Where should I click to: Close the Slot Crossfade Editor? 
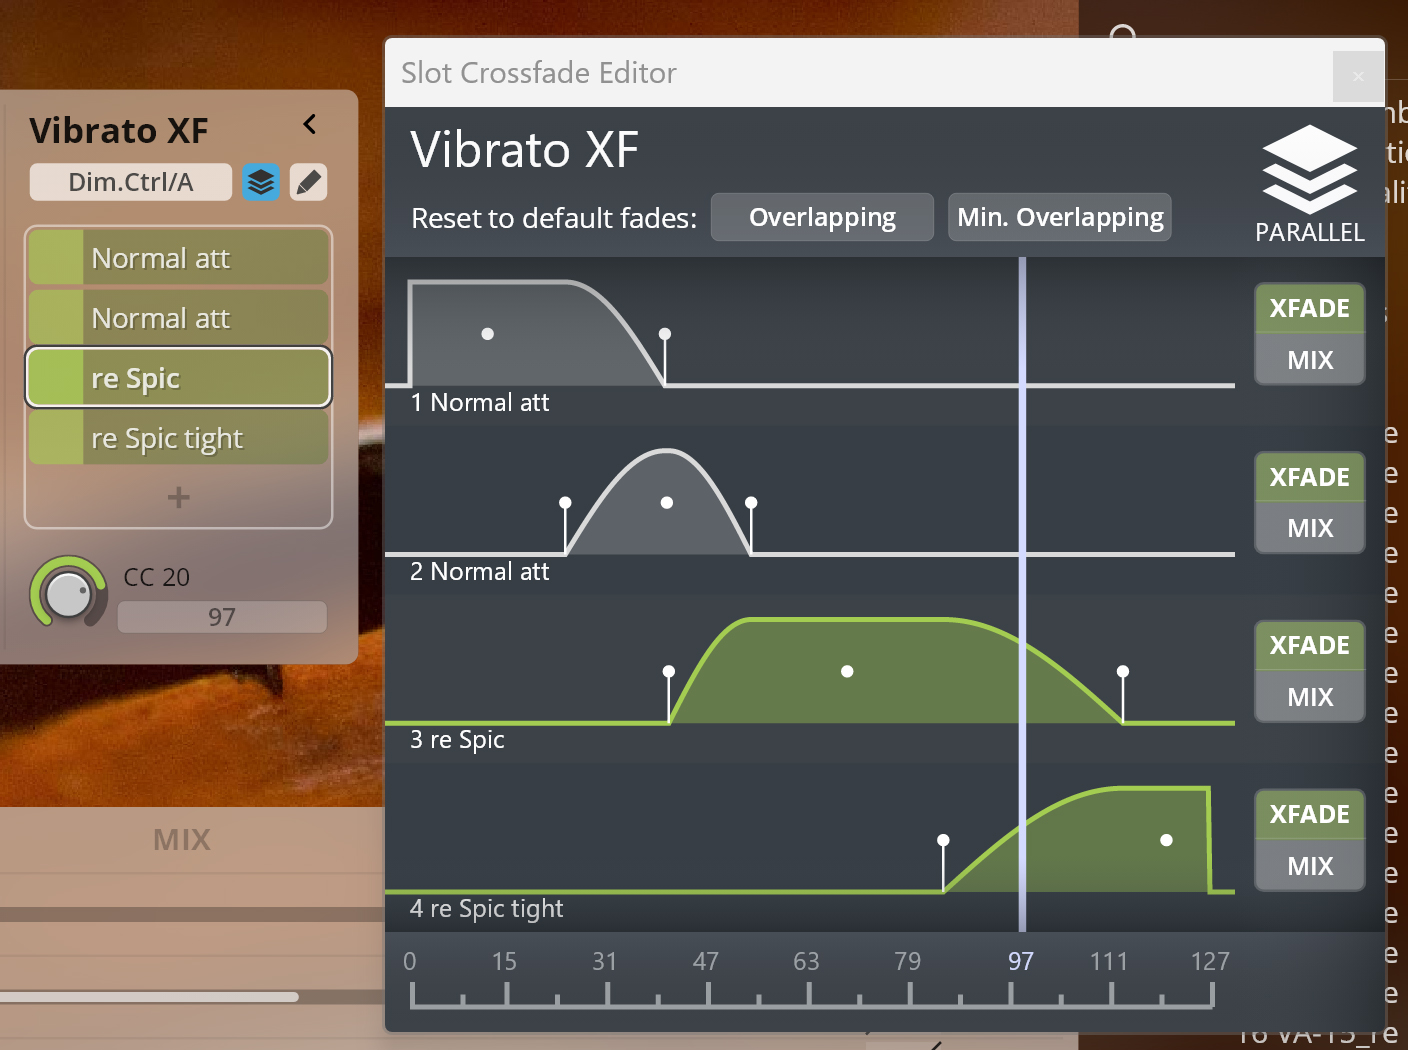[1358, 76]
